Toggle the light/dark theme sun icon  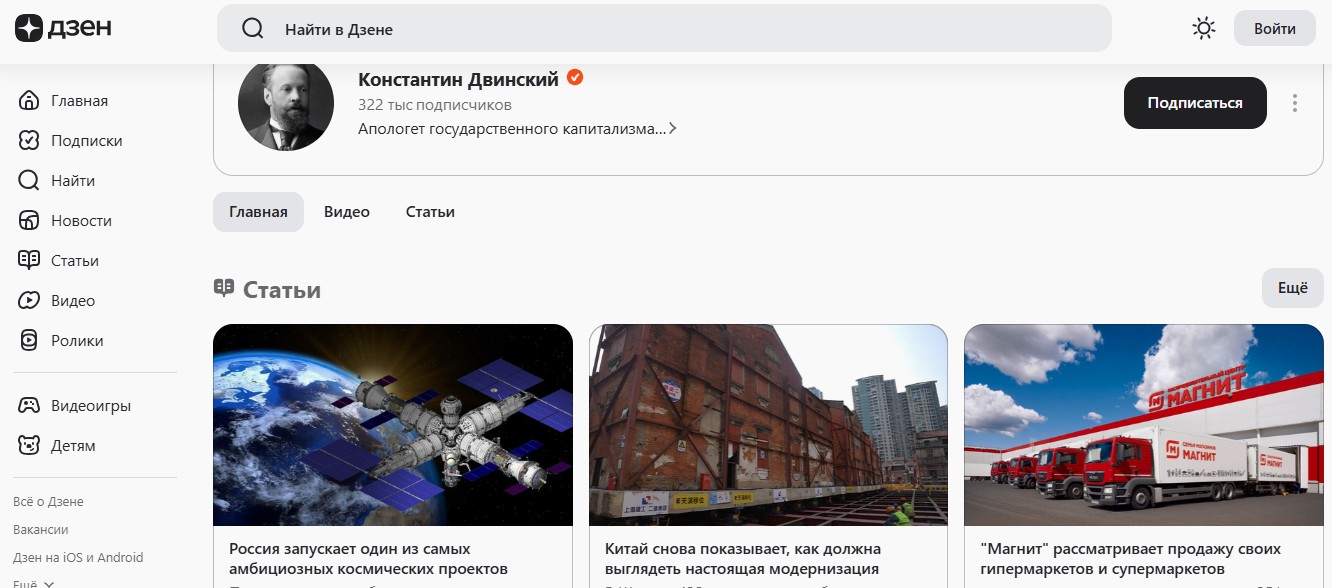(1204, 29)
